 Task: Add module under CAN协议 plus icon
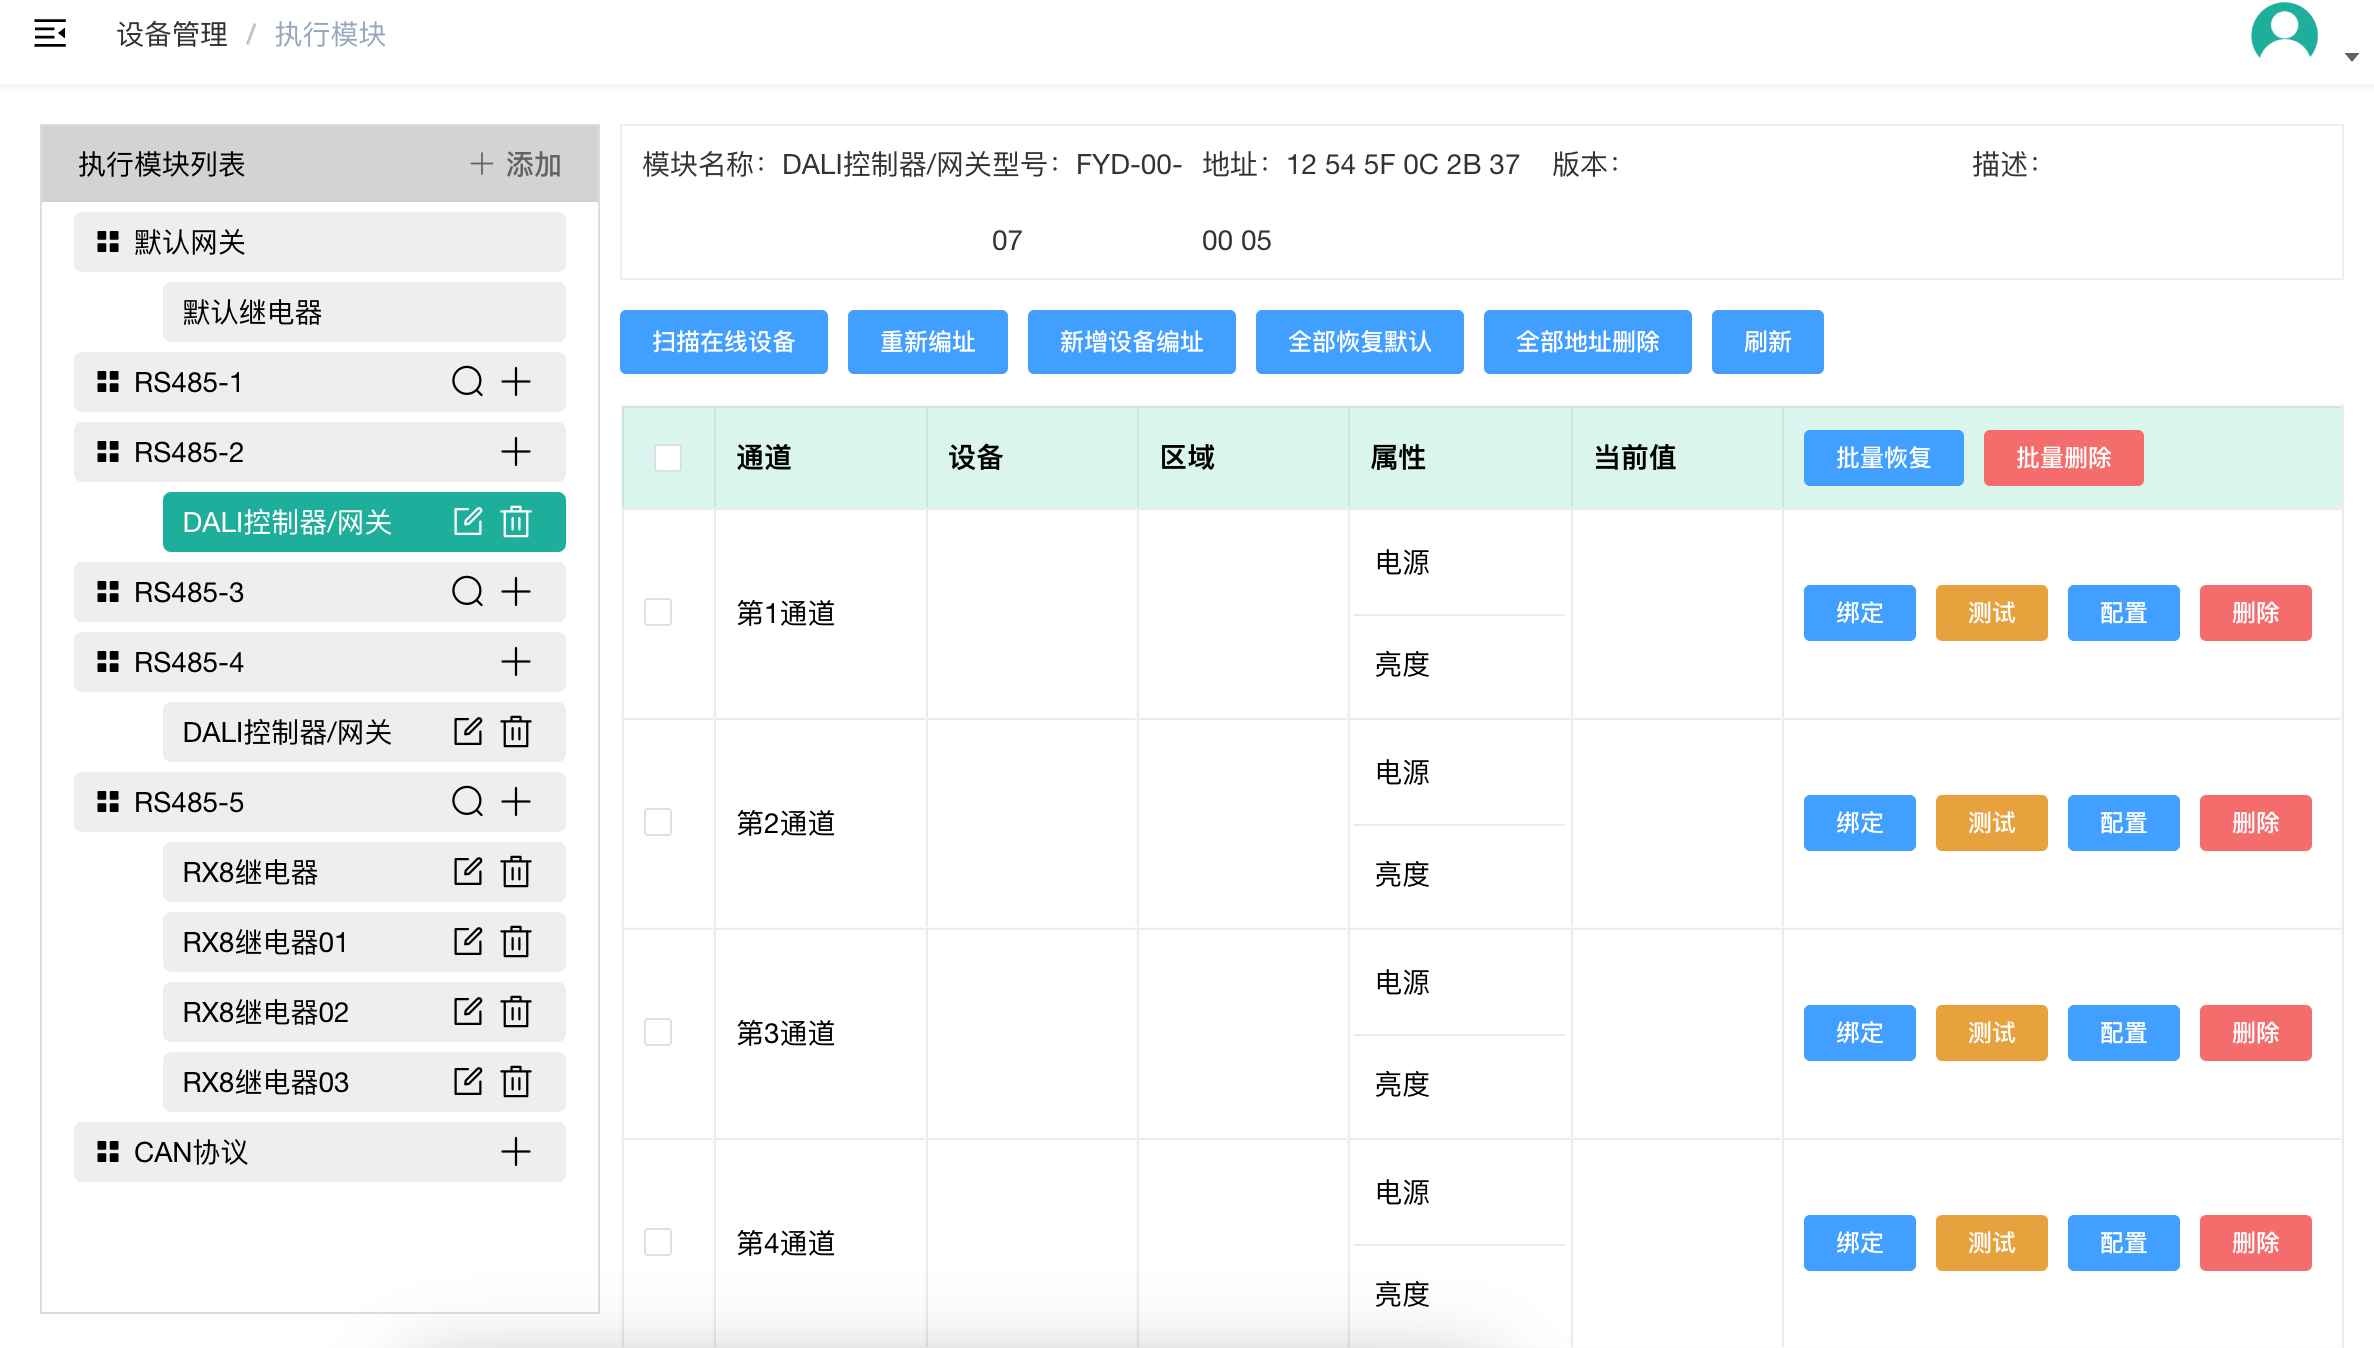[x=516, y=1152]
